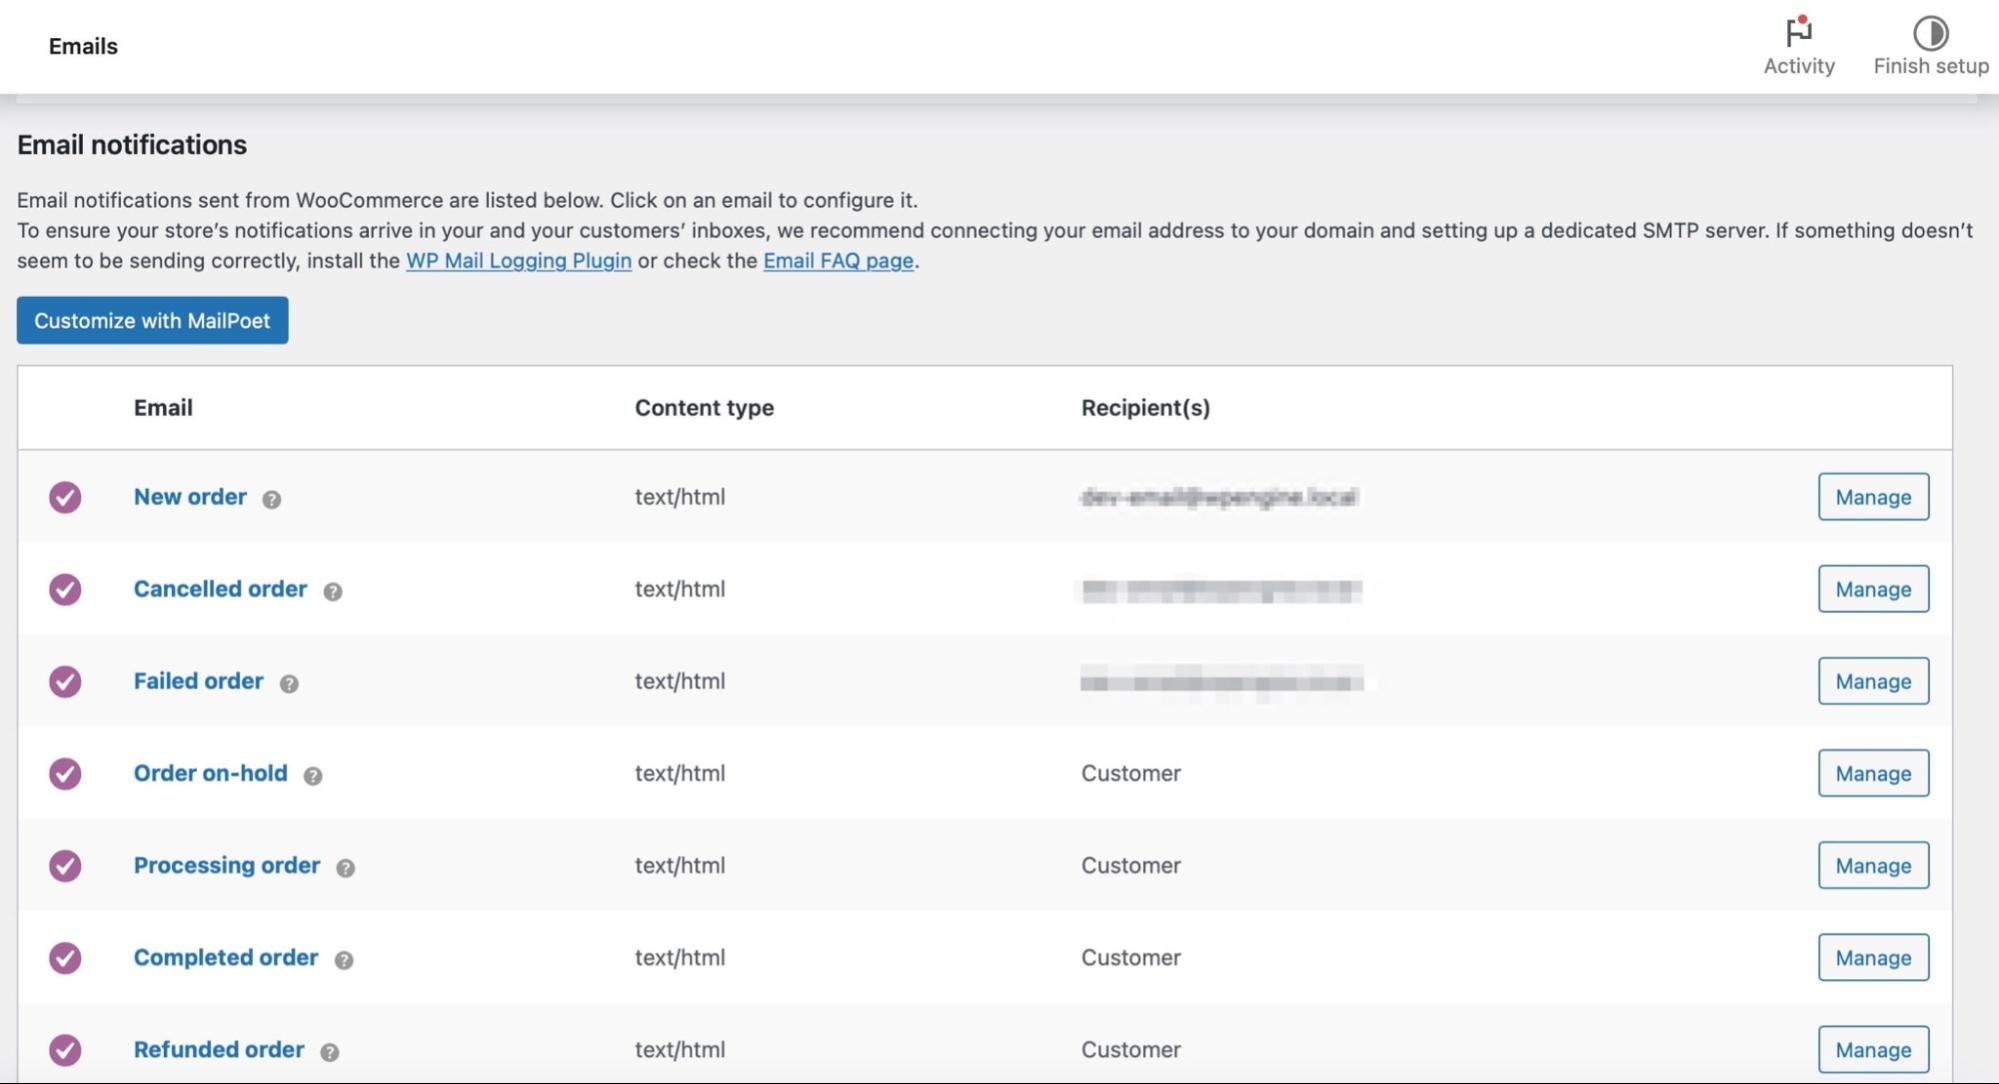Select the Emails tab
The width and height of the screenshot is (1999, 1084).
point(83,45)
